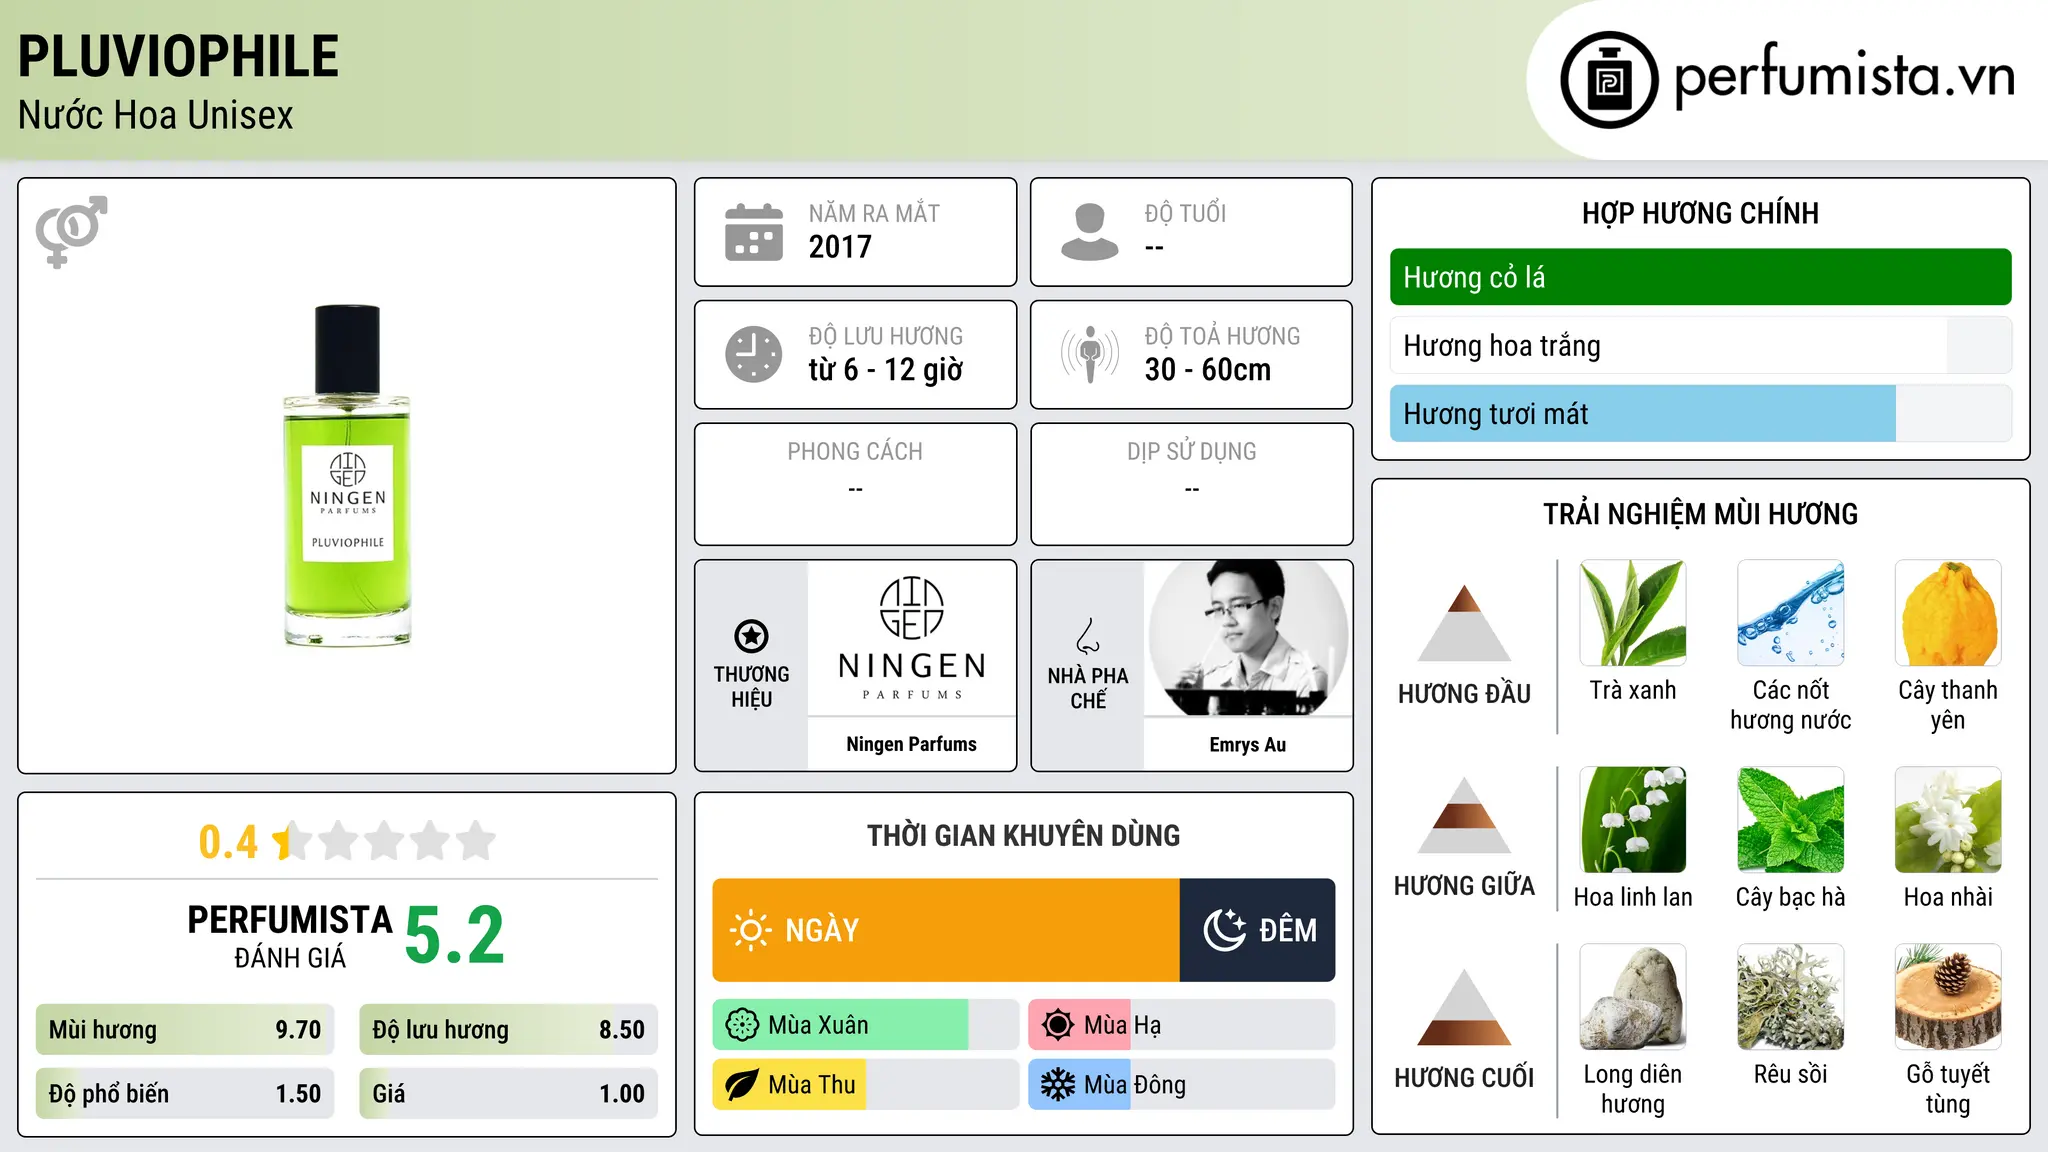Click the perfumista.vn bottle logo icon
Screen dimensions: 2048x1152
tap(1609, 80)
